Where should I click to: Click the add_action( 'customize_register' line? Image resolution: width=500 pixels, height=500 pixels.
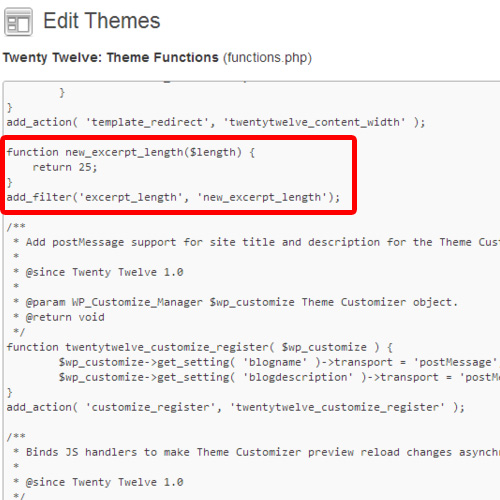[x=236, y=407]
